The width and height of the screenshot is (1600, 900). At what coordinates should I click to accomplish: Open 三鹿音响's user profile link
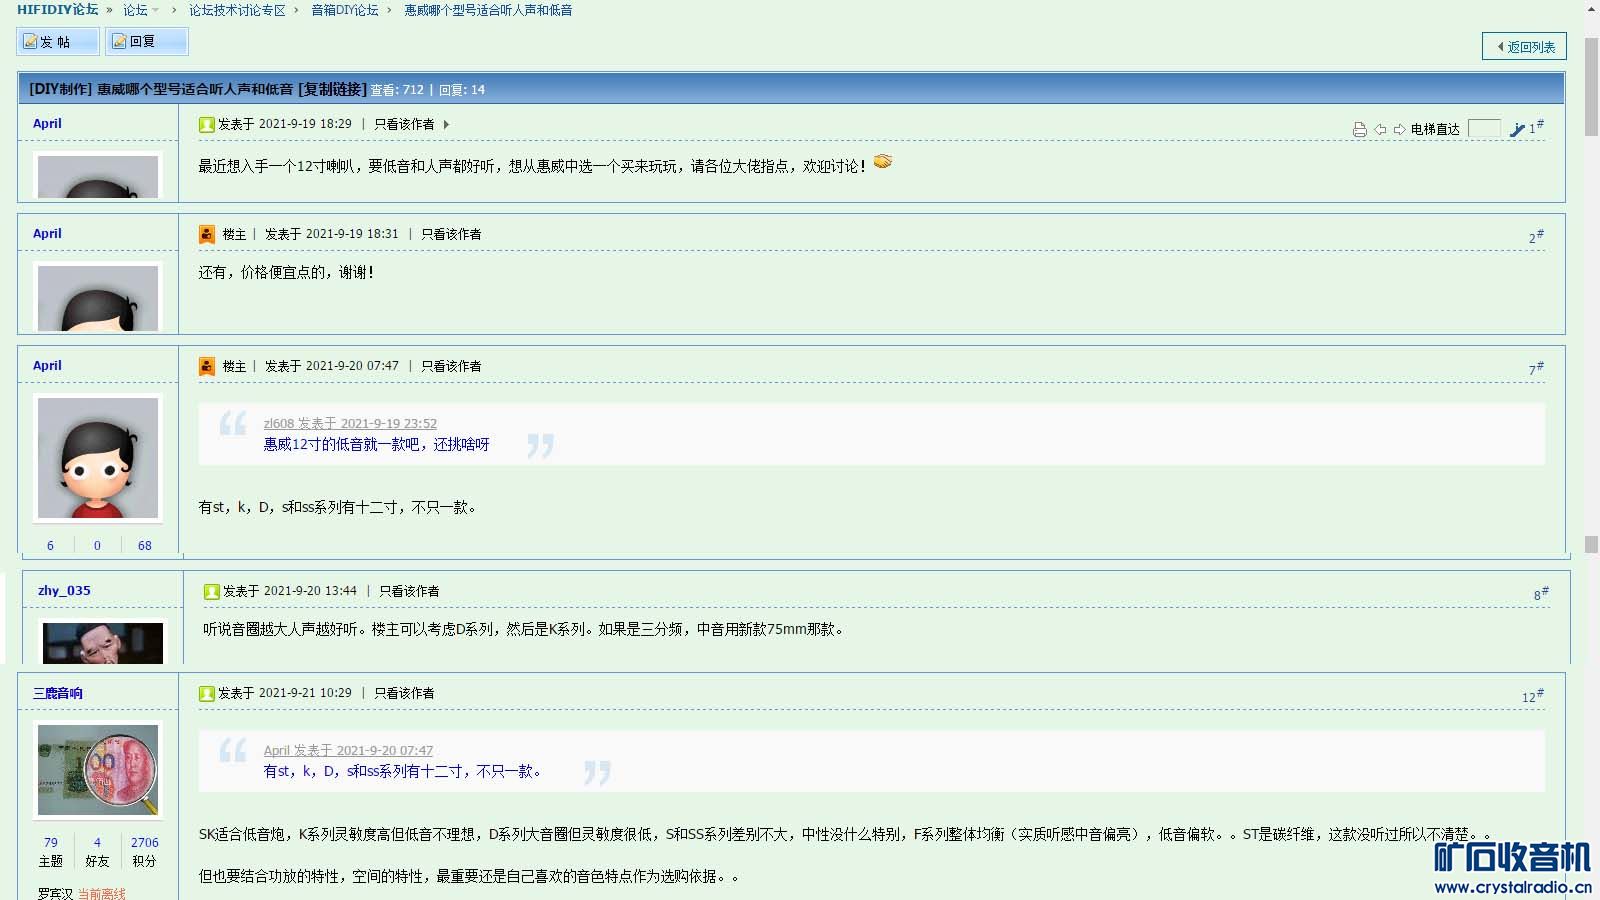click(x=58, y=693)
